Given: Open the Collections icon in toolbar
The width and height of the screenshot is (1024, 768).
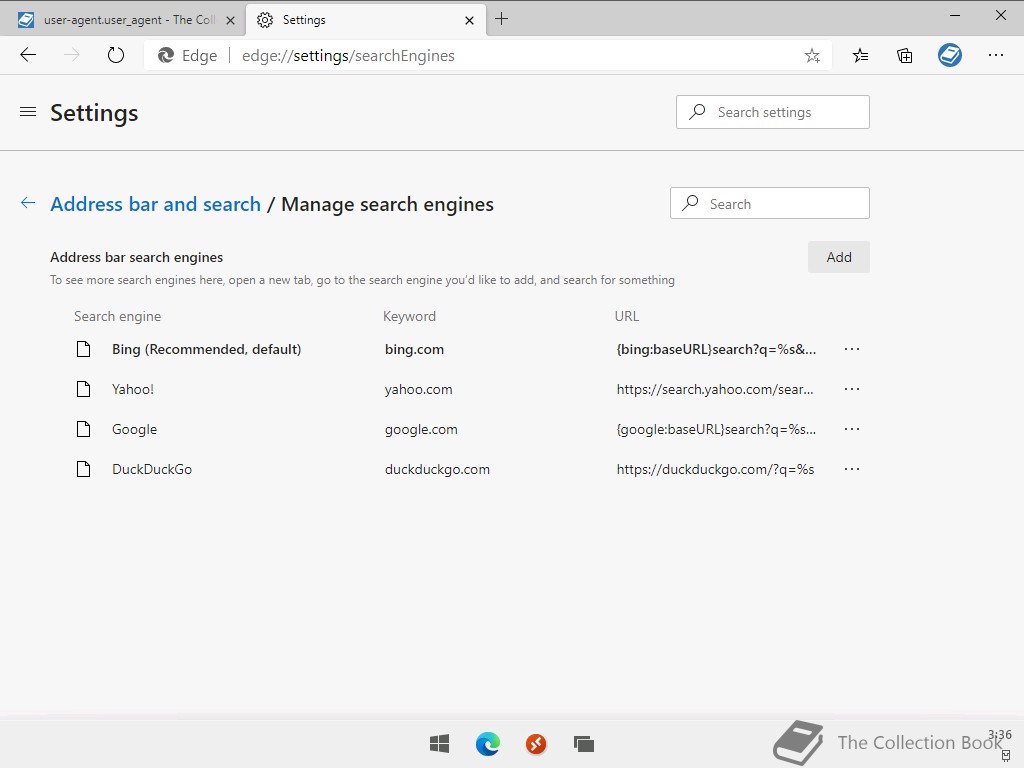Looking at the screenshot, I should pos(904,56).
